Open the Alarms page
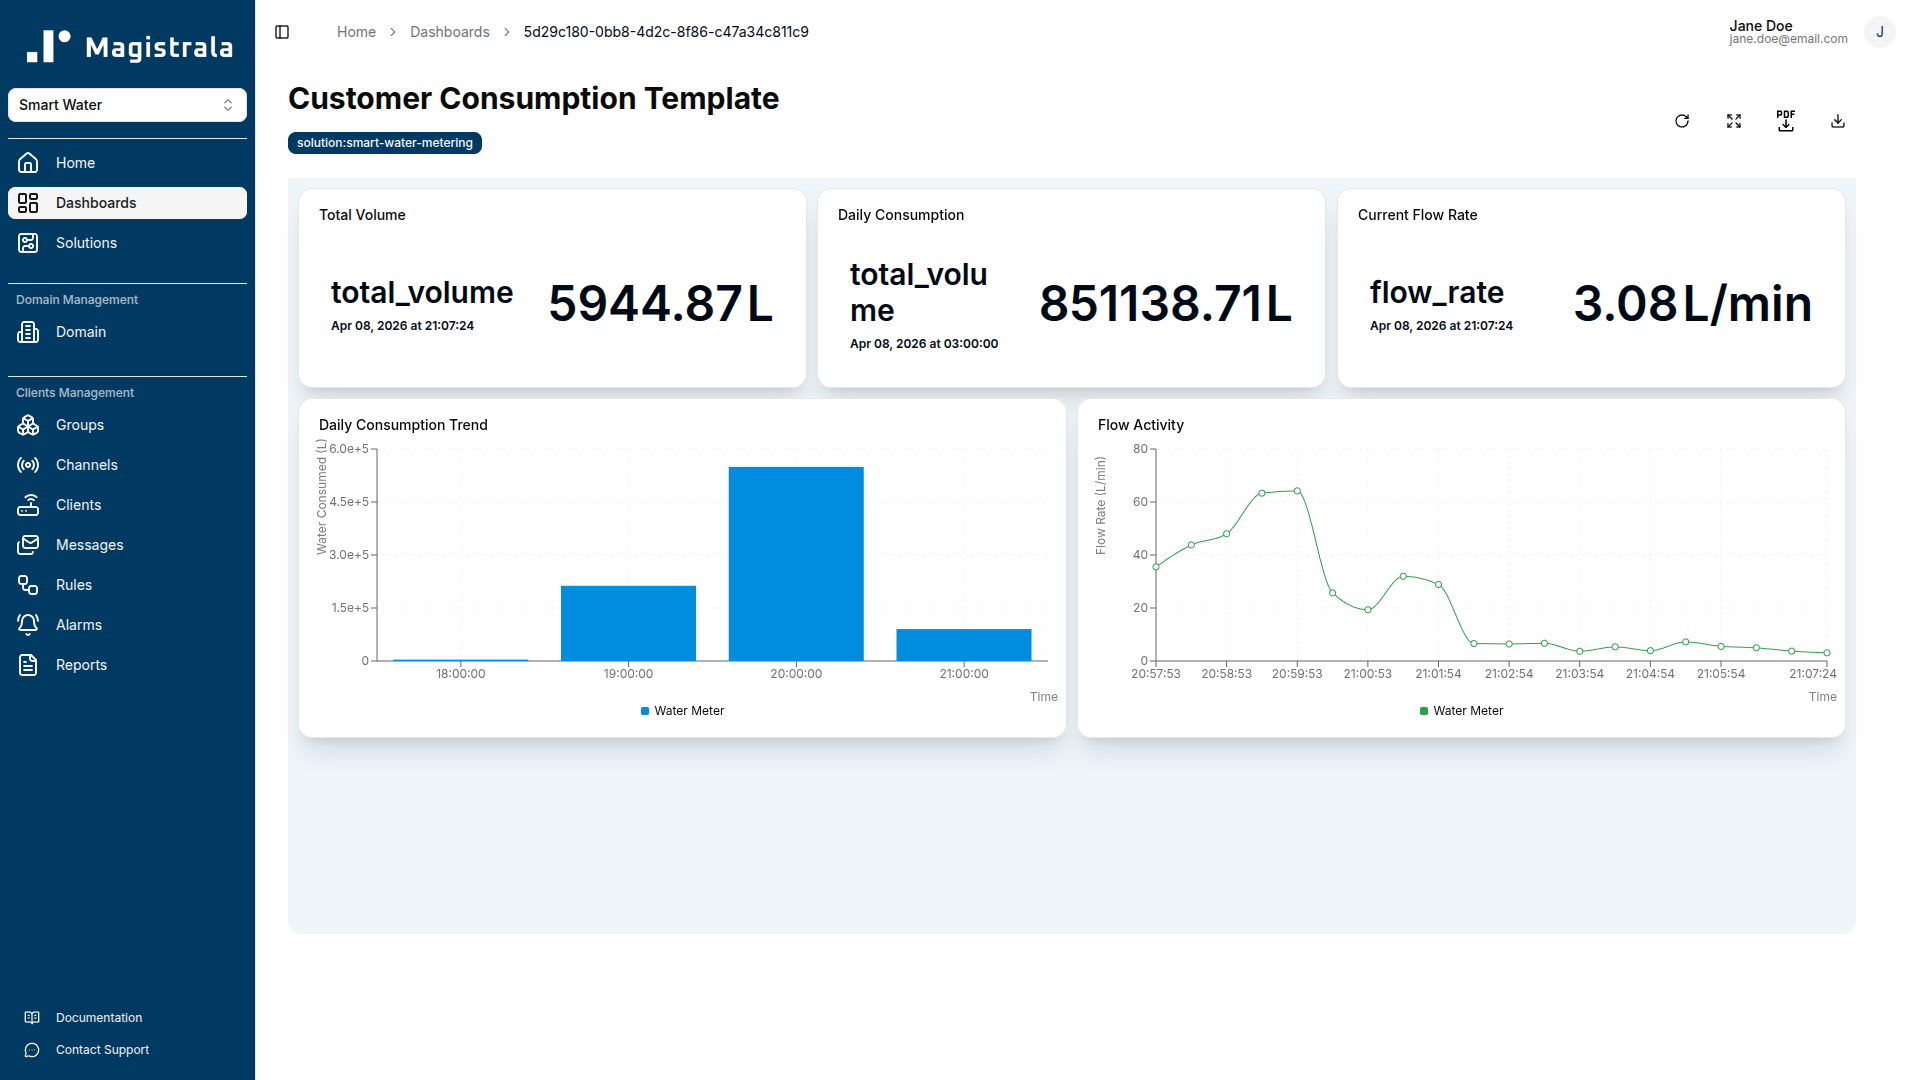Viewport: 1920px width, 1080px height. (x=78, y=624)
